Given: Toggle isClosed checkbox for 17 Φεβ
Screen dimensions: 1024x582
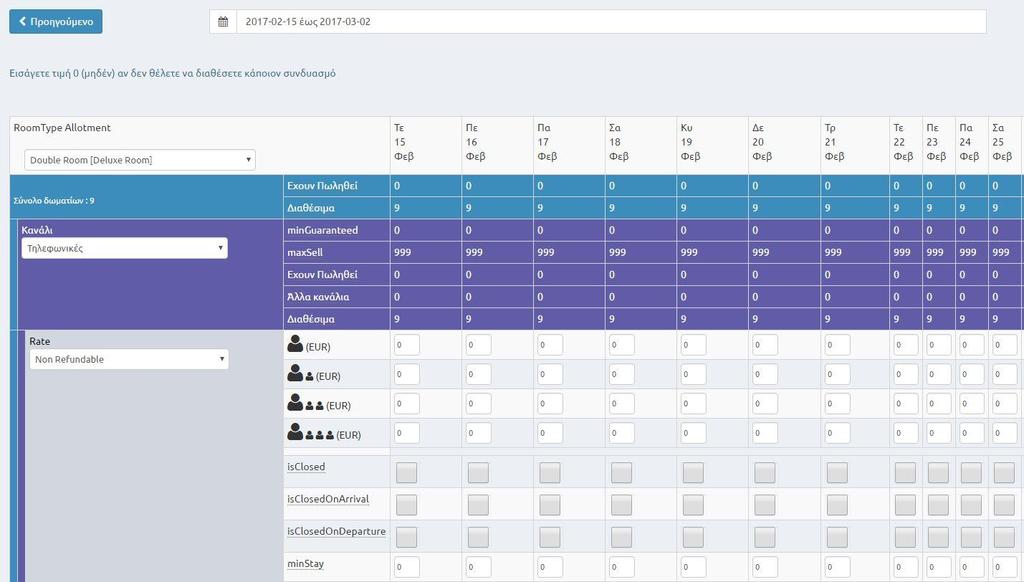Looking at the screenshot, I should click(x=550, y=472).
